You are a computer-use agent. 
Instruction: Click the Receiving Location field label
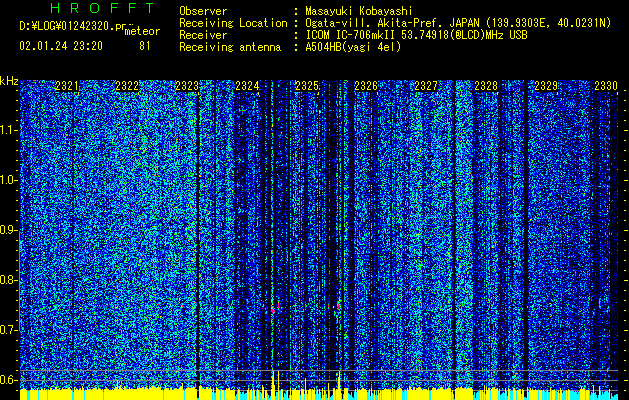point(233,23)
